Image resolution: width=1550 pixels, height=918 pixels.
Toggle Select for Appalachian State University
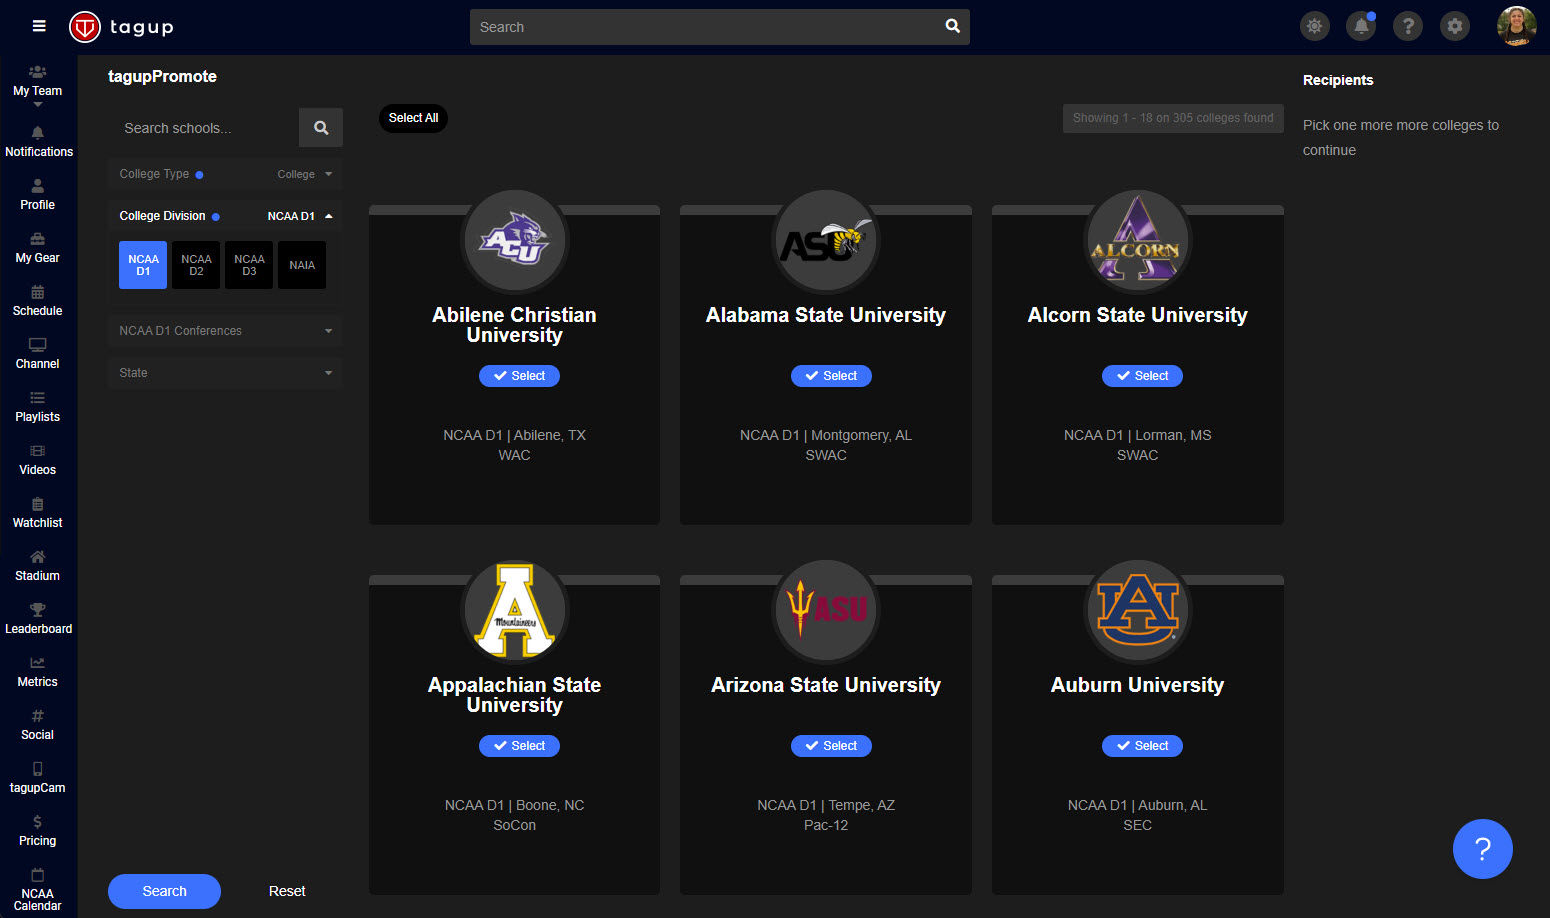[519, 746]
